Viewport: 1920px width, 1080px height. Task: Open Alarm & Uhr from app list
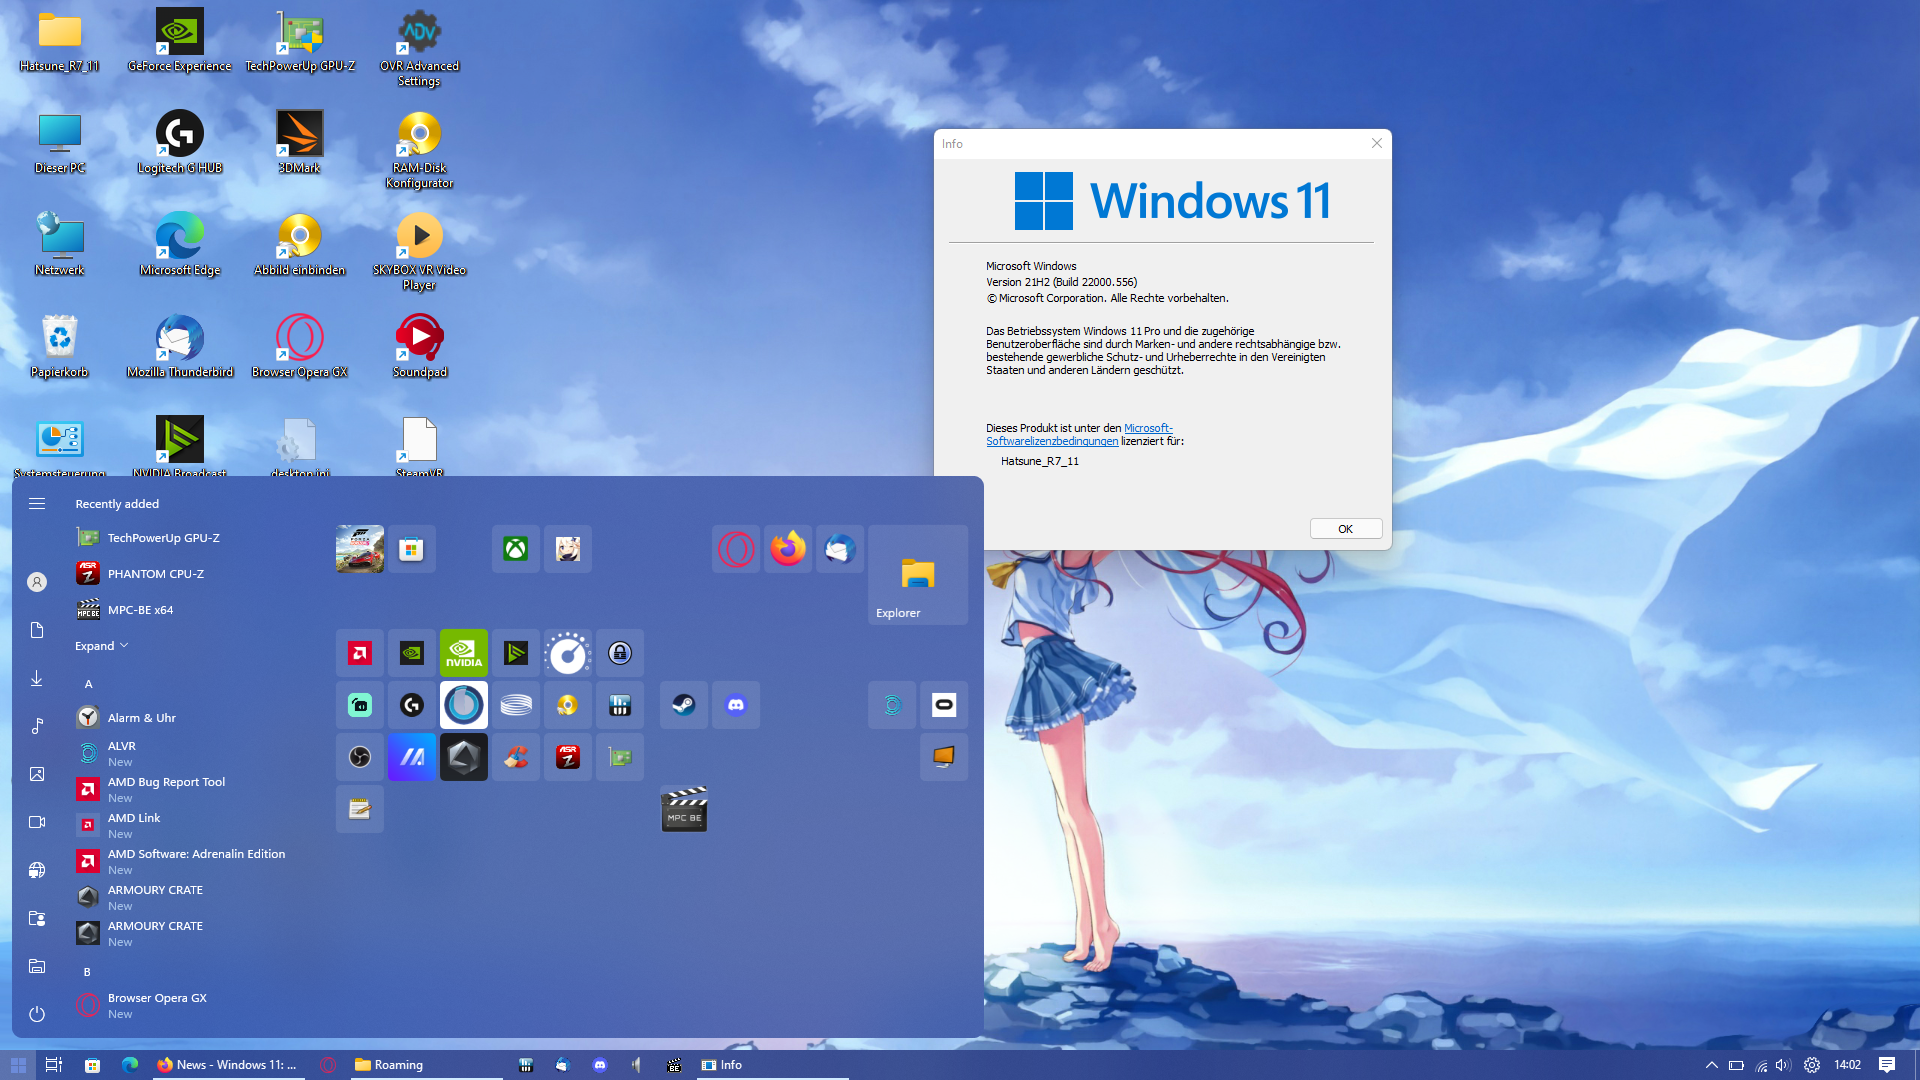pyautogui.click(x=141, y=718)
